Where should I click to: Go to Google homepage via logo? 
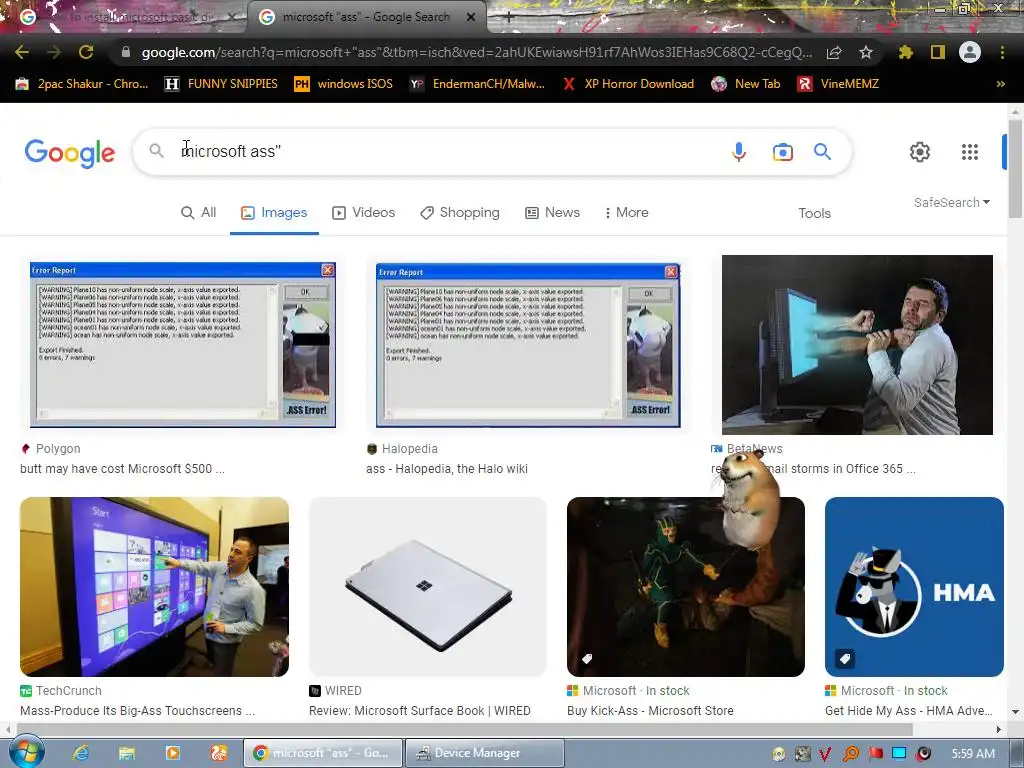coord(70,153)
